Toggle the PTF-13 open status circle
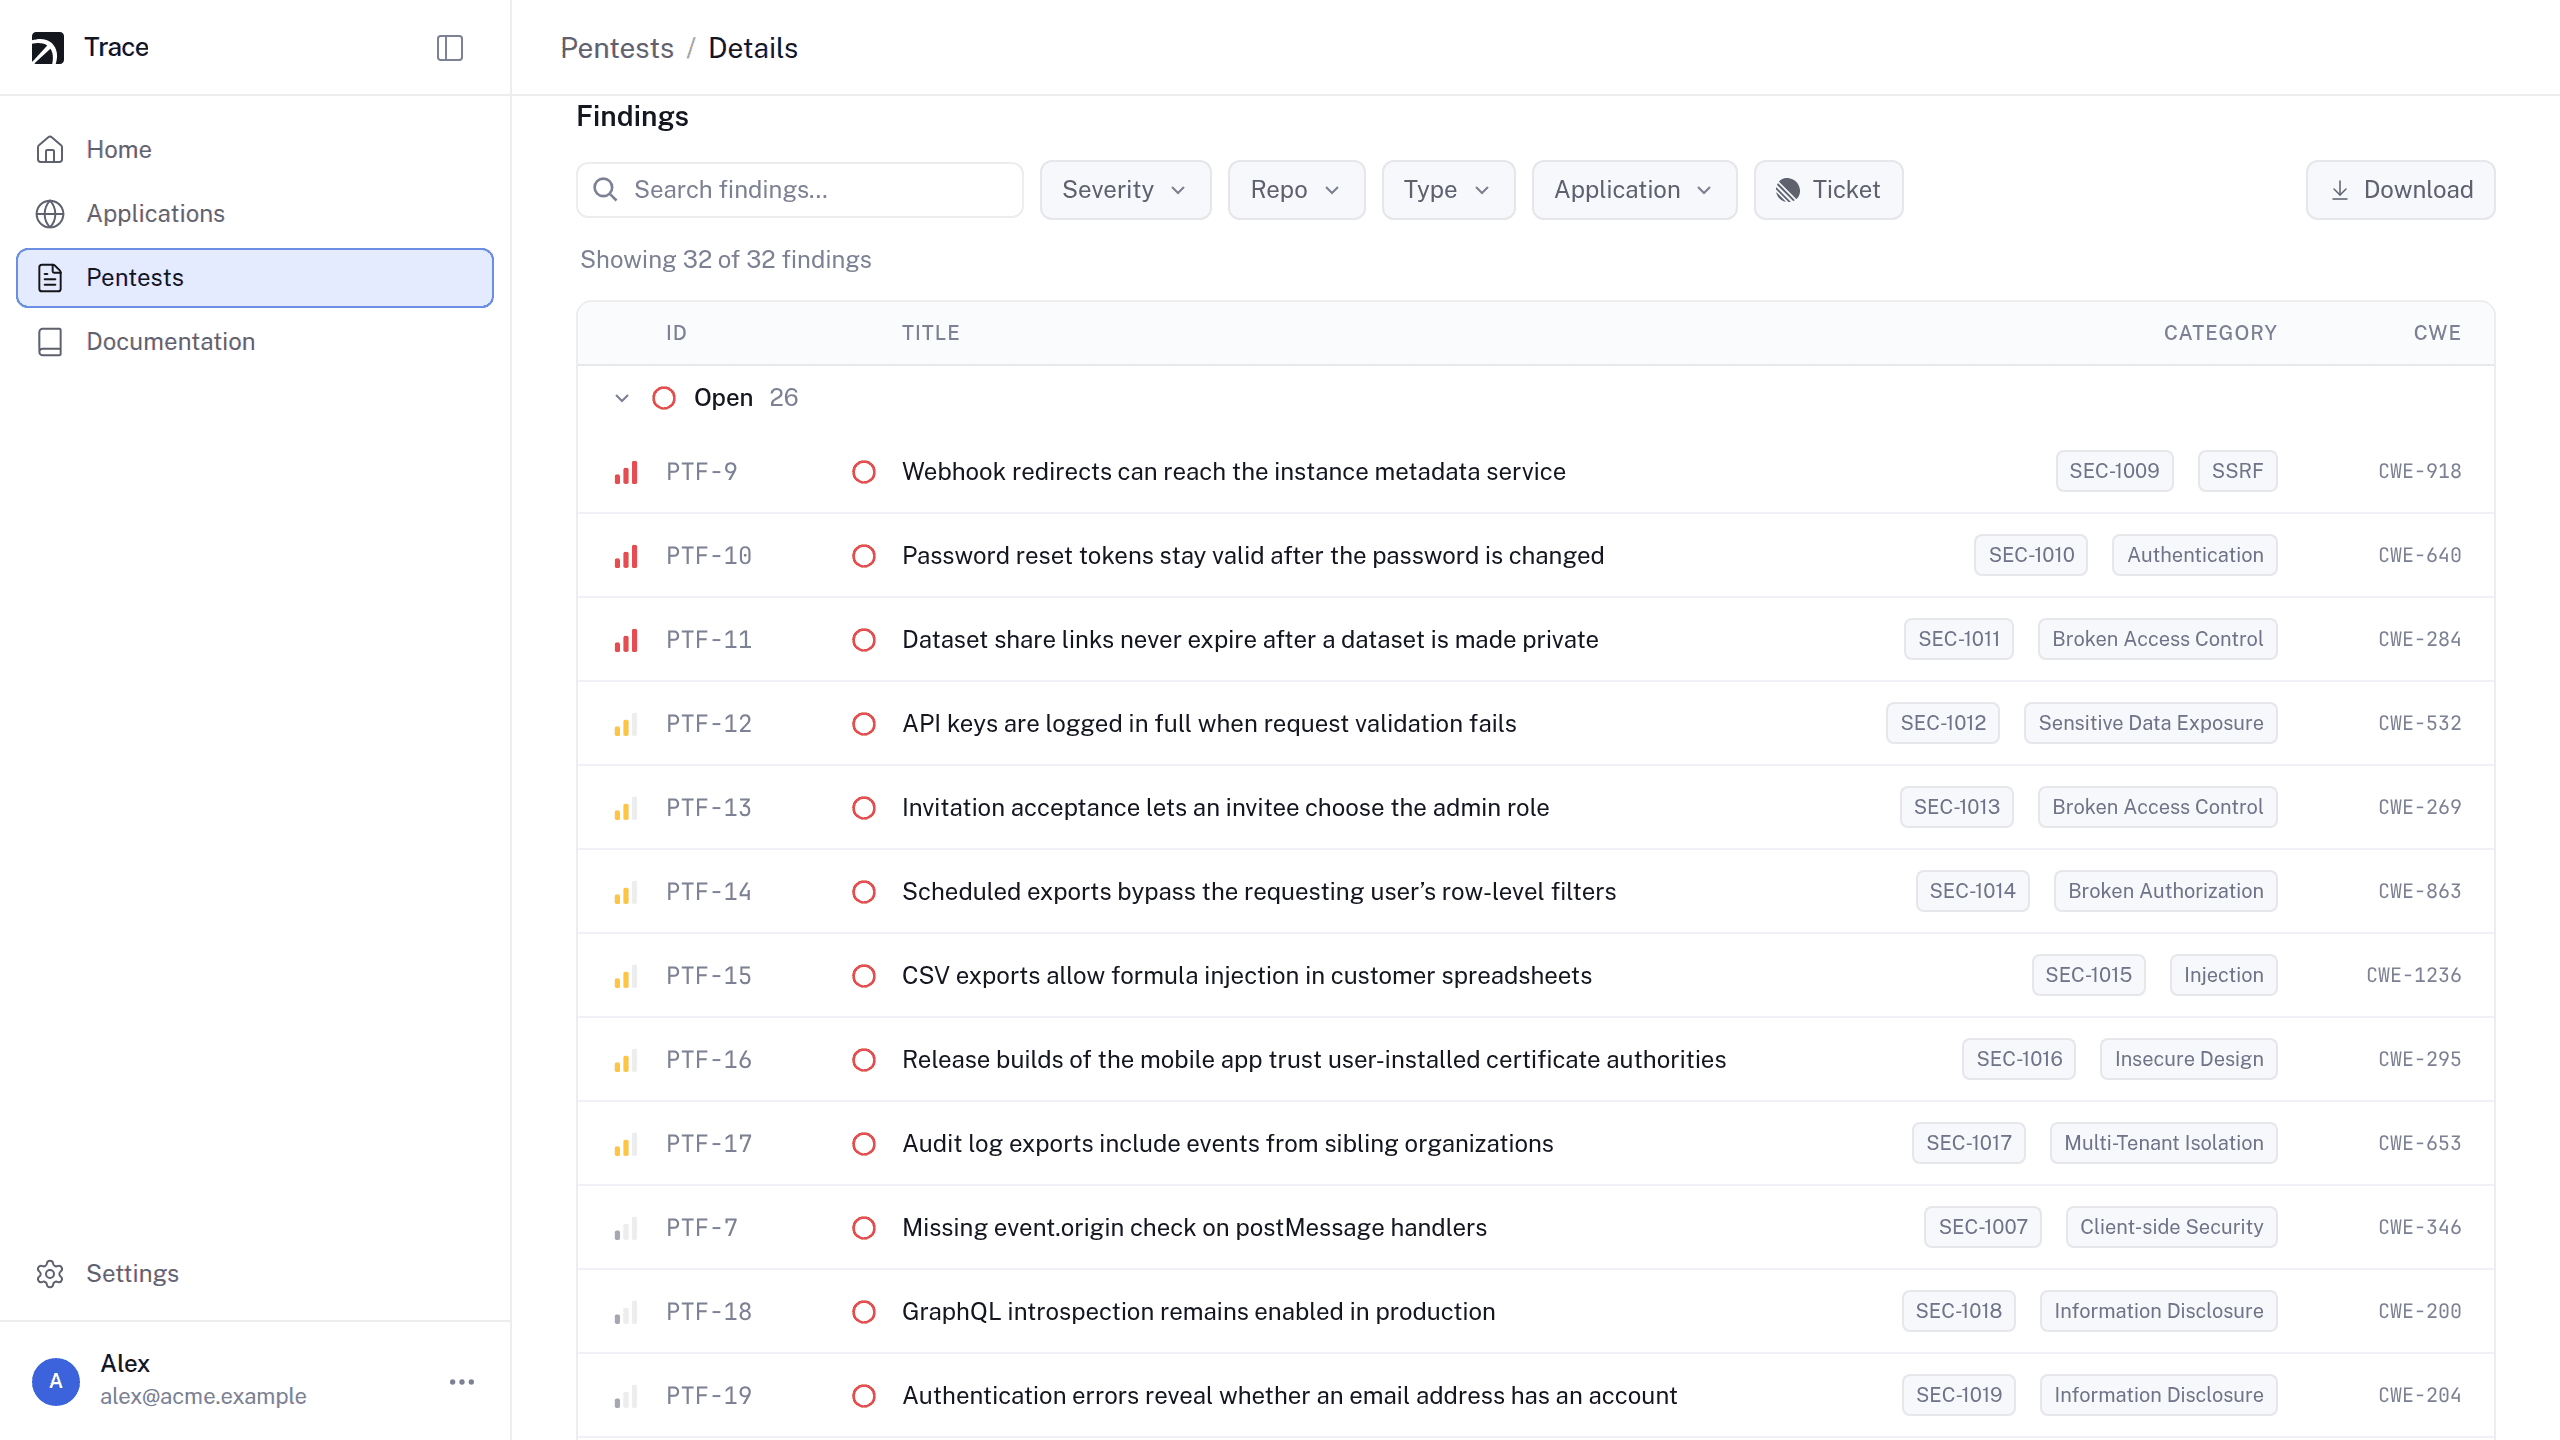 864,808
